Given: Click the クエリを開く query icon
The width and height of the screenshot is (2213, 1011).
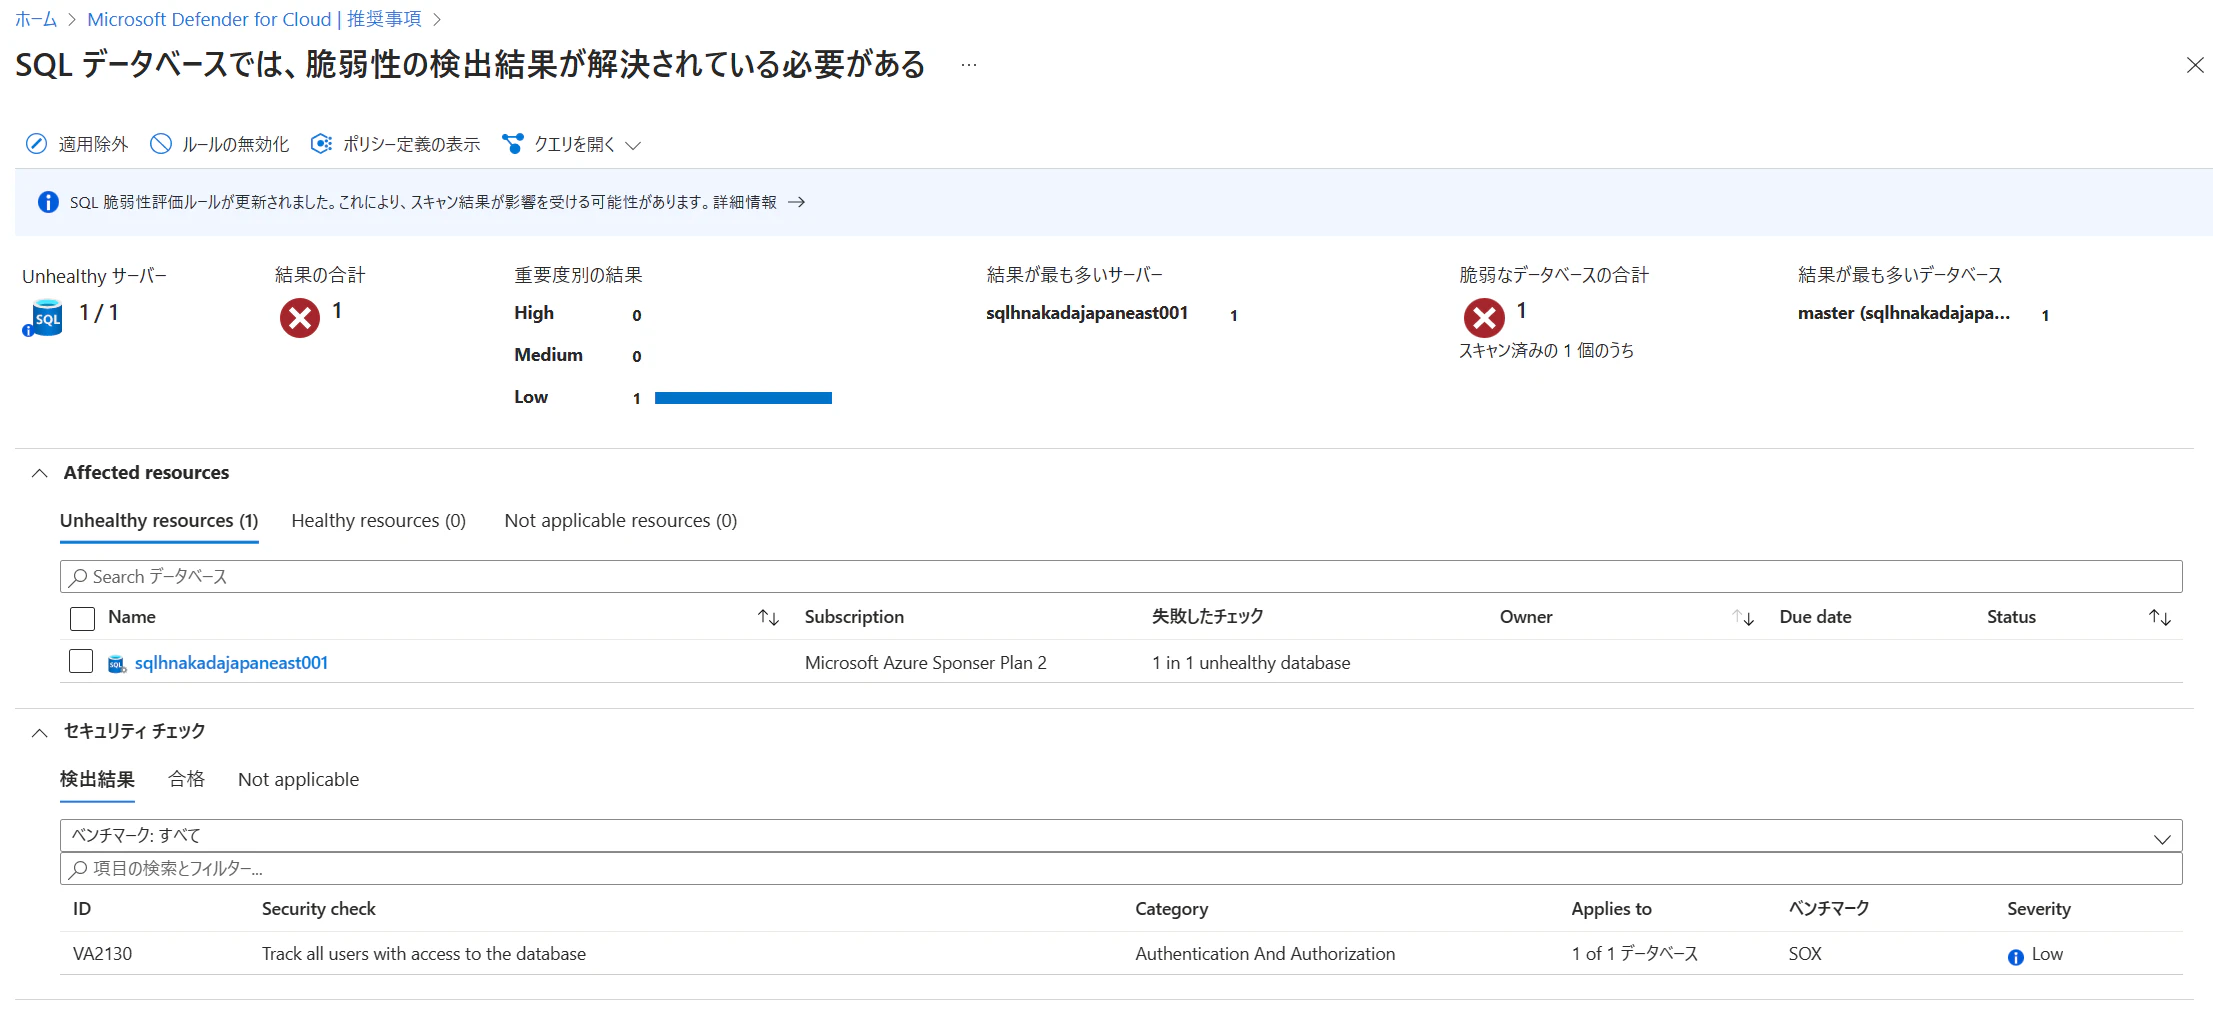Looking at the screenshot, I should [513, 144].
